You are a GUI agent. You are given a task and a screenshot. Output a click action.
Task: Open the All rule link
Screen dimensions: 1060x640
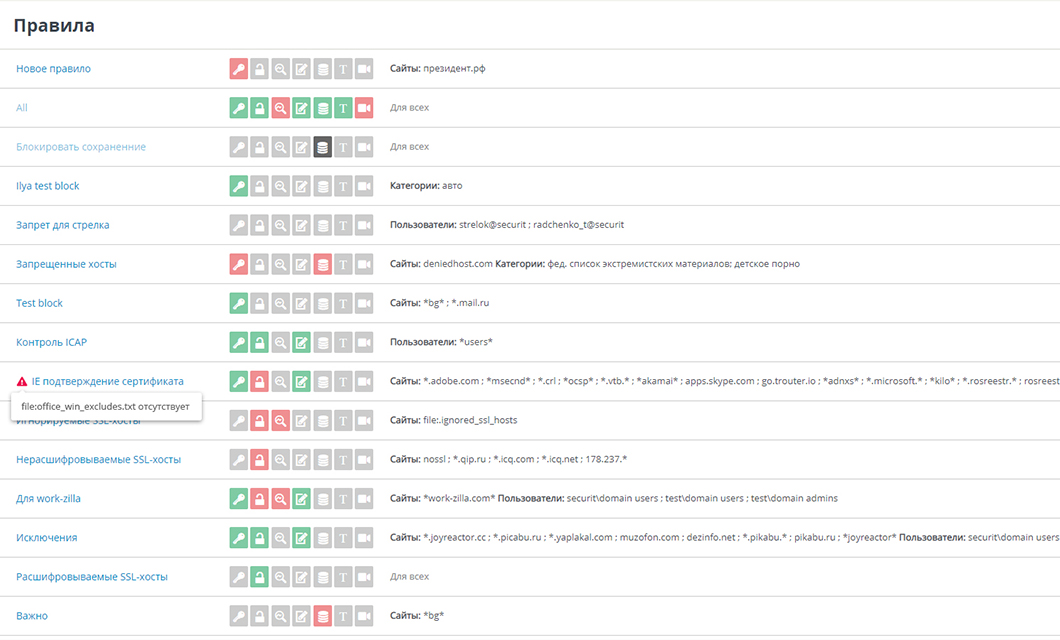tap(22, 107)
